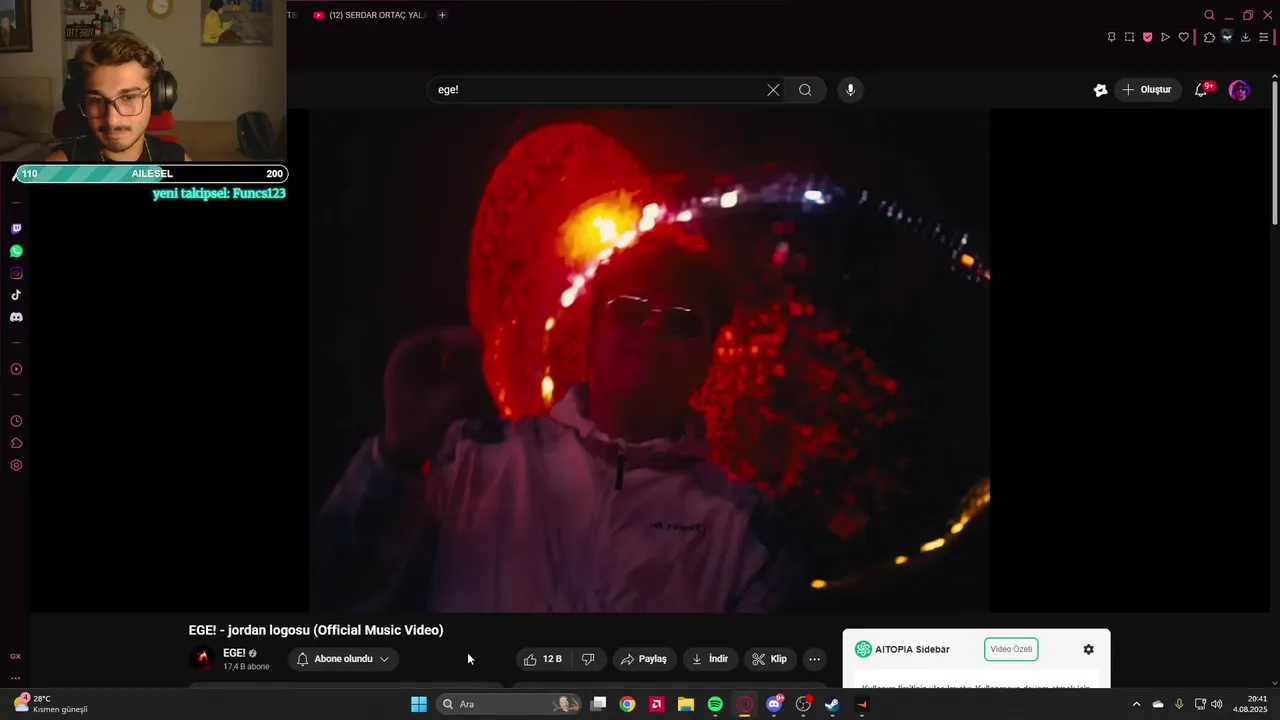
Task: Click the Video Özeti button in AITOPIA
Action: (1010, 649)
